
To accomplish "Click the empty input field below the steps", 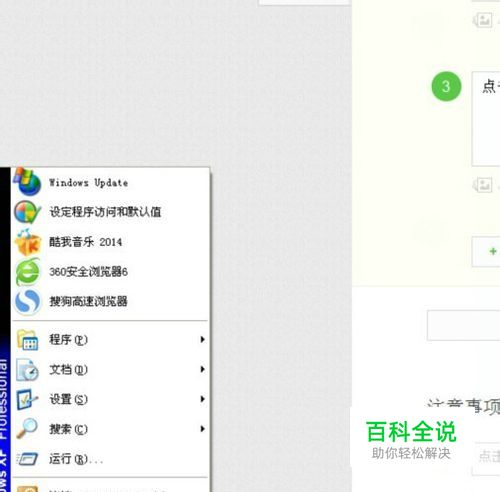I will click(464, 325).
